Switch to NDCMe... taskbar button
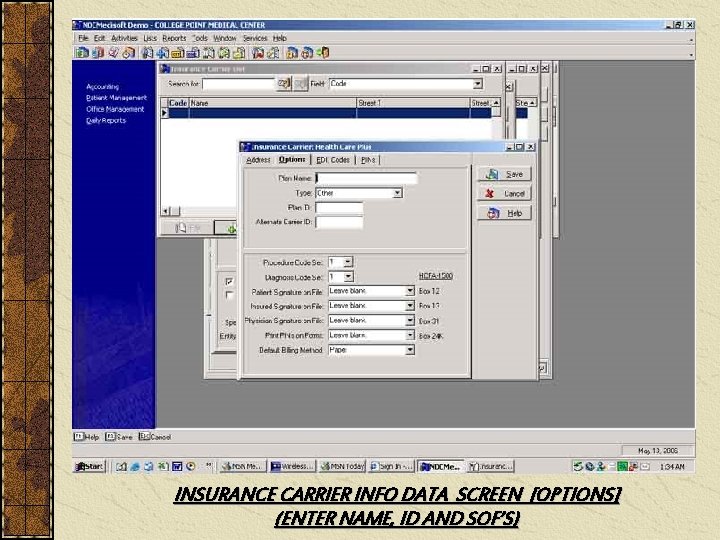Screen dimensions: 720x540 [x=441, y=467]
